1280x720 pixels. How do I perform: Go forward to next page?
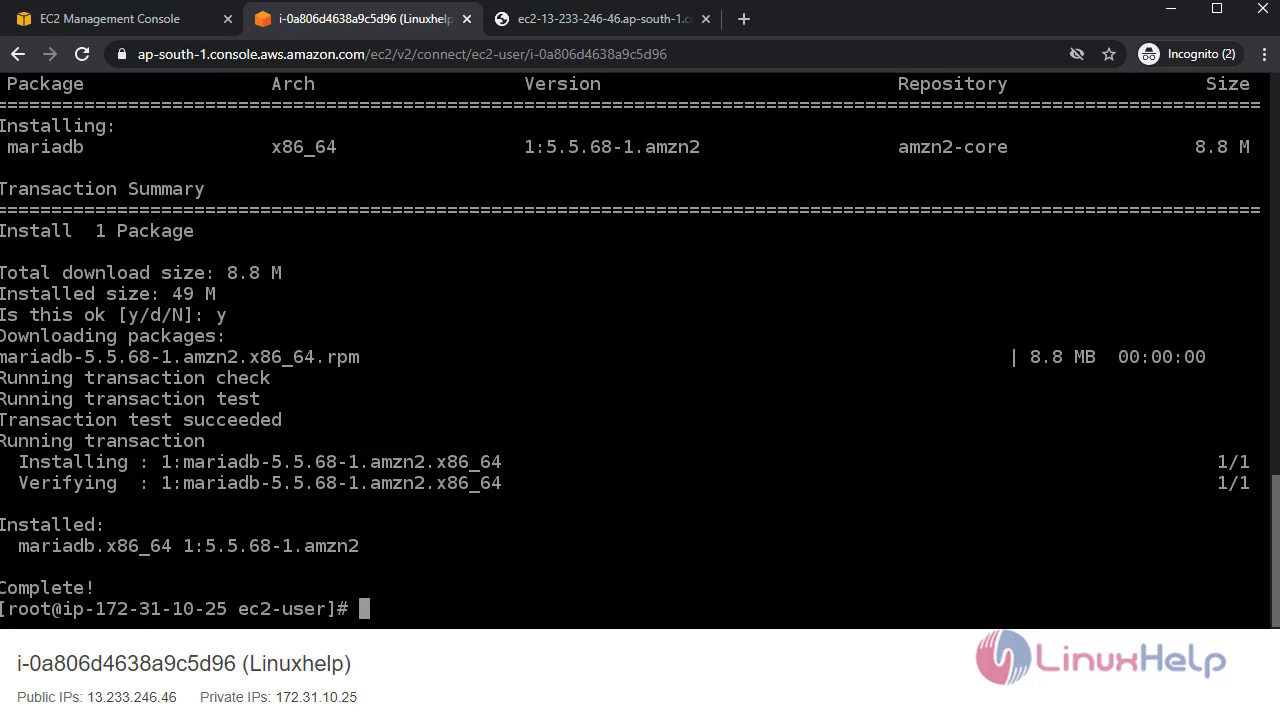click(50, 54)
